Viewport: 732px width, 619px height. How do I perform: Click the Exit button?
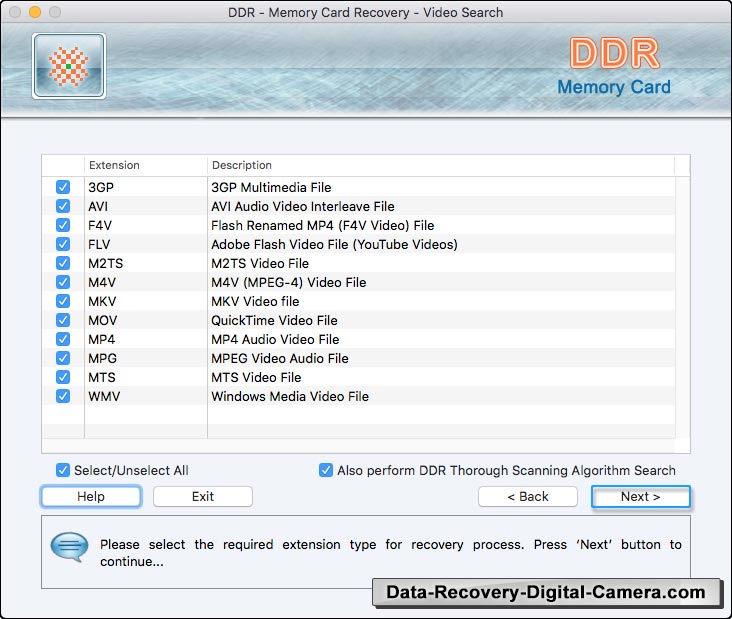coord(203,496)
